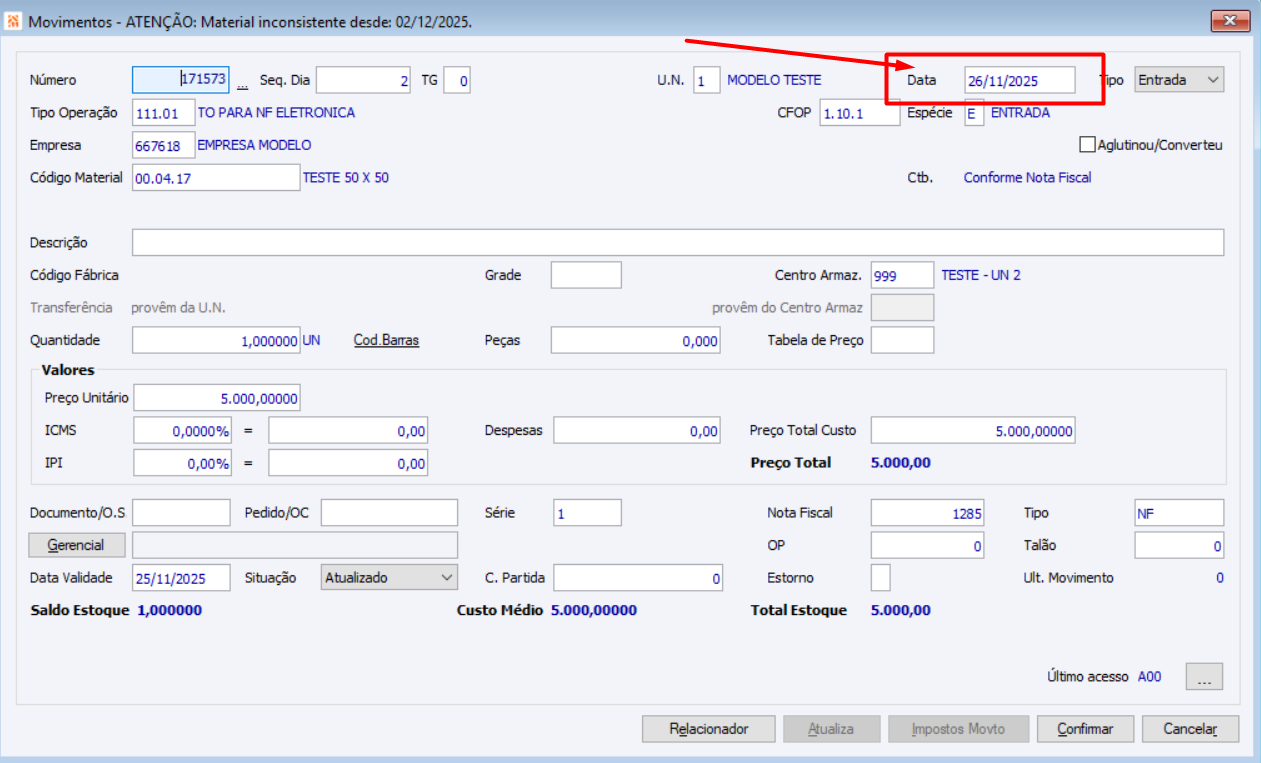Select the Tipo Operação field 111.01
1261x763 pixels.
coord(163,113)
